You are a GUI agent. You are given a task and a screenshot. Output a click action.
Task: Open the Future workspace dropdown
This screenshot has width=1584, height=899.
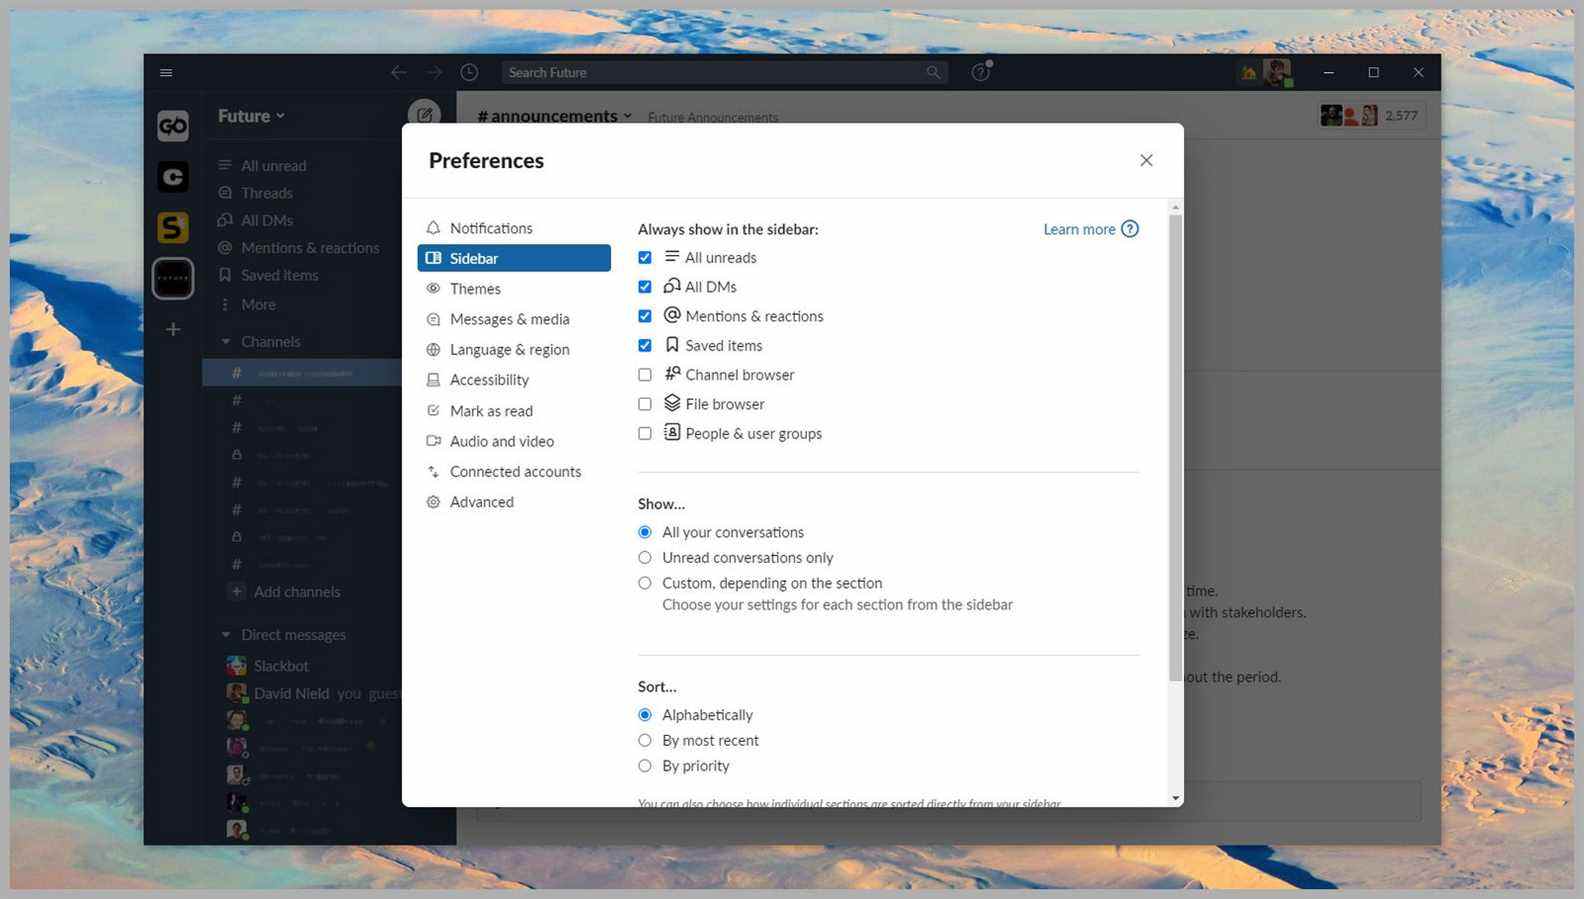pos(251,116)
